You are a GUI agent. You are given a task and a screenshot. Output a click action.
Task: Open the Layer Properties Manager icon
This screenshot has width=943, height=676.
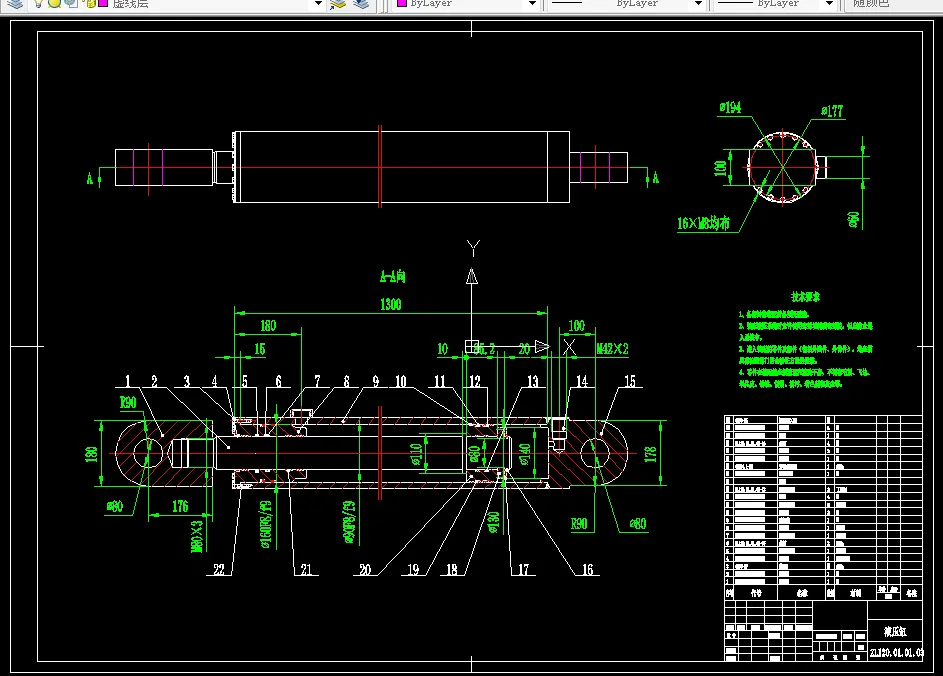point(15,4)
